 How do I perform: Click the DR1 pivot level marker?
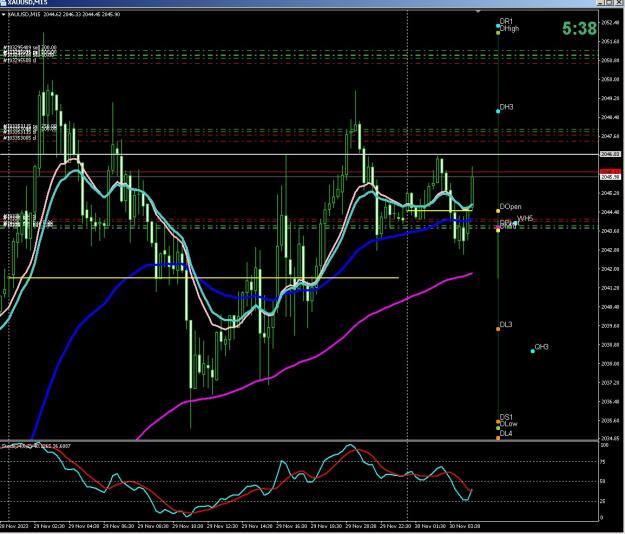498,26
